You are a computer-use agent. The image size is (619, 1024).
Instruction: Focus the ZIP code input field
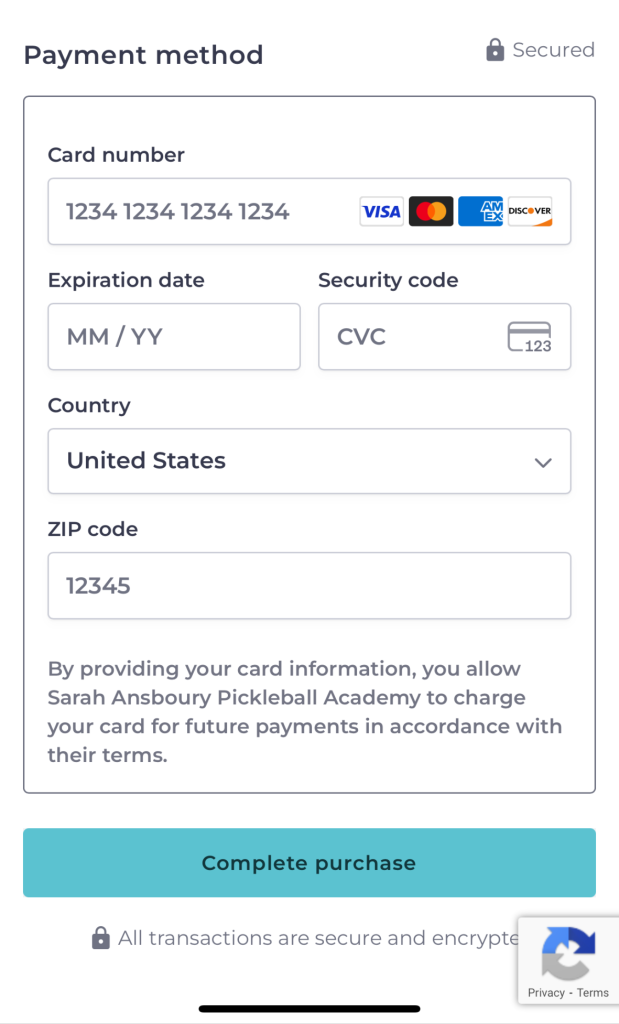[310, 586]
